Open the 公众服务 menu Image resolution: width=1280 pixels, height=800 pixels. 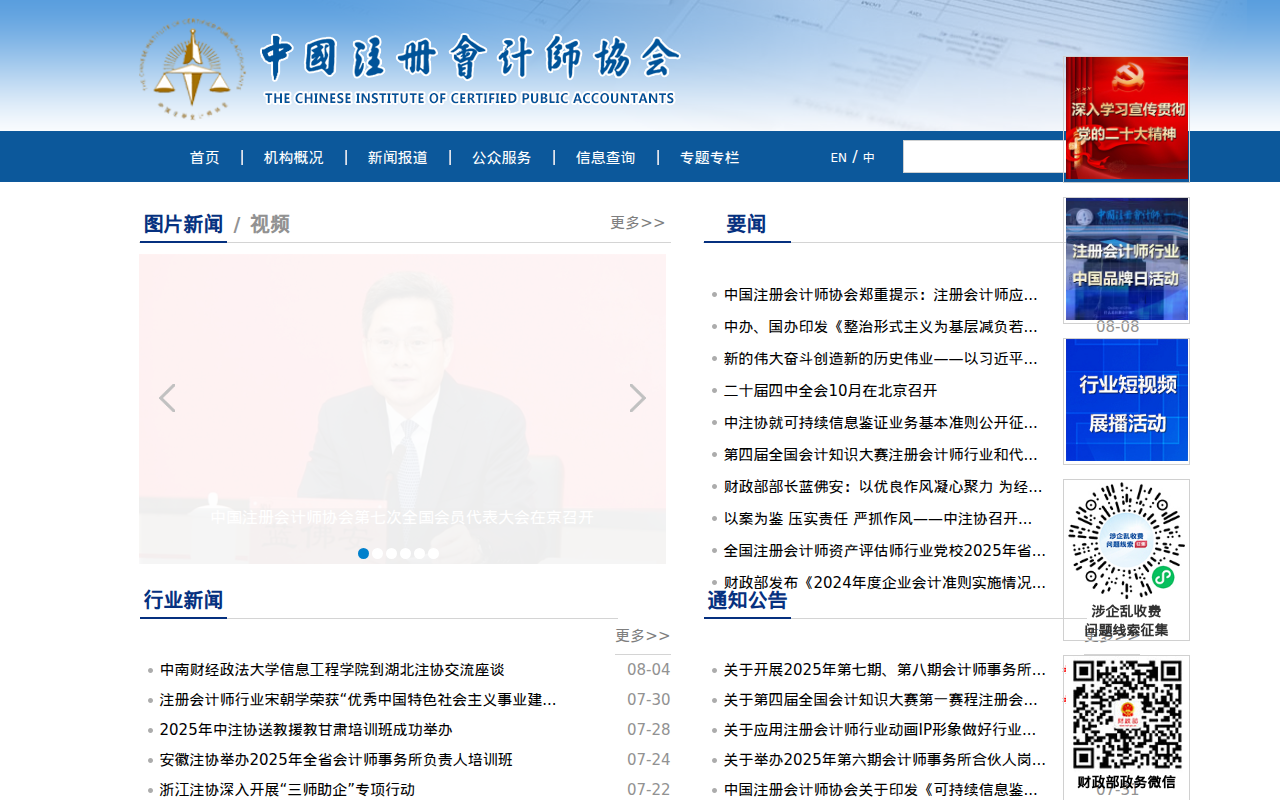click(x=502, y=157)
